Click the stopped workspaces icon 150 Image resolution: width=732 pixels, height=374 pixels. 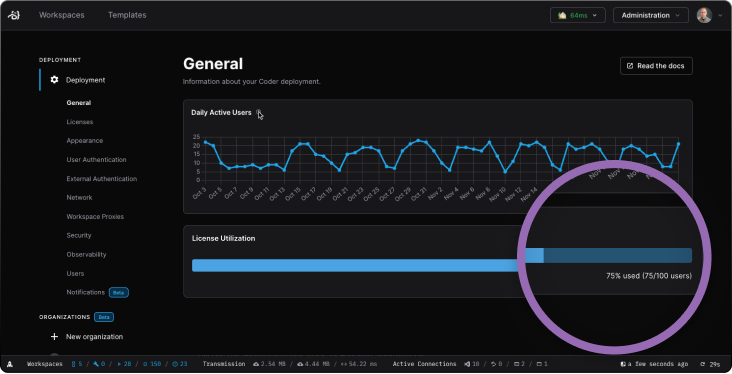pyautogui.click(x=145, y=364)
